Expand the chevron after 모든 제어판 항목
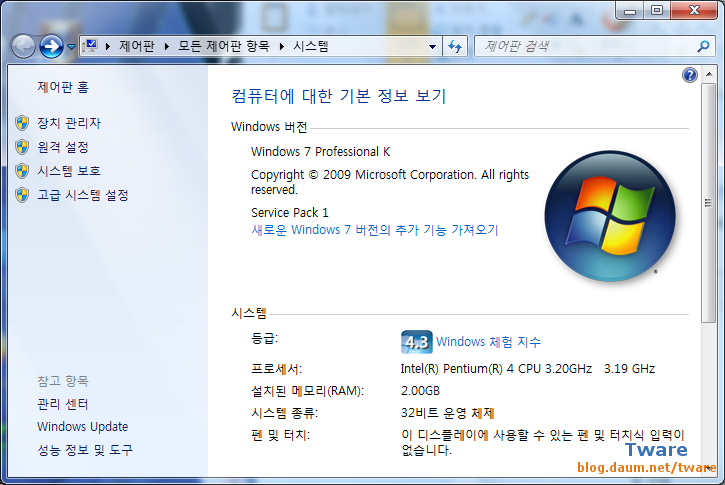Image resolution: width=725 pixels, height=485 pixels. (282, 46)
